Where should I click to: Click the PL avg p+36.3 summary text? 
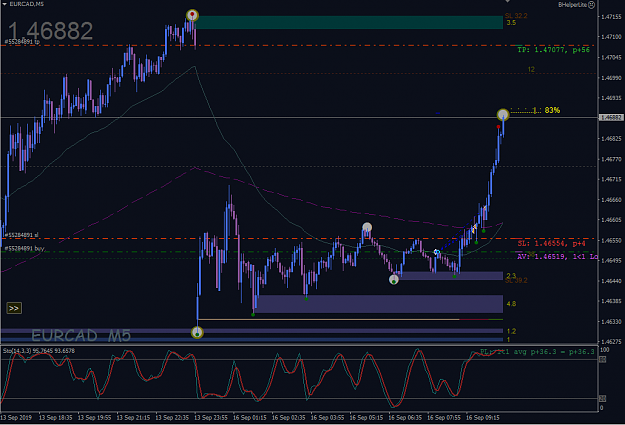tap(537, 352)
